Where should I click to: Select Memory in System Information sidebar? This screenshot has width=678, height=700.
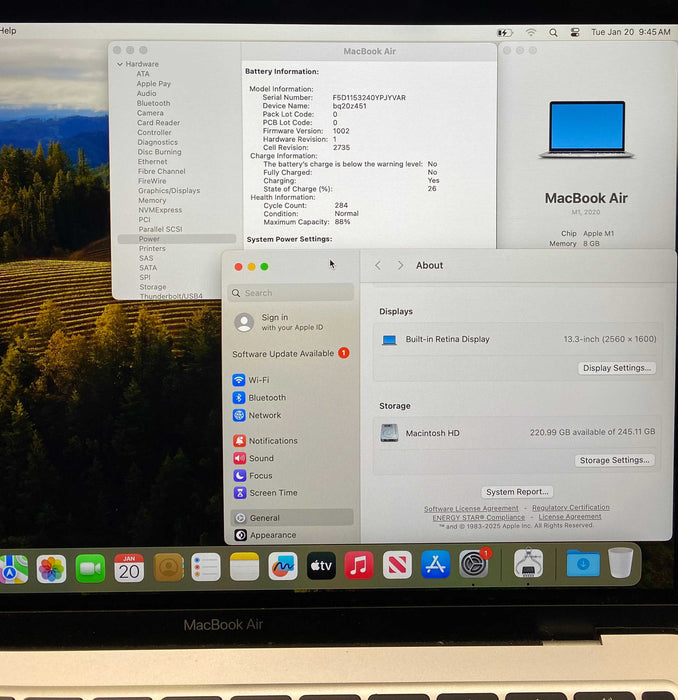click(x=152, y=200)
